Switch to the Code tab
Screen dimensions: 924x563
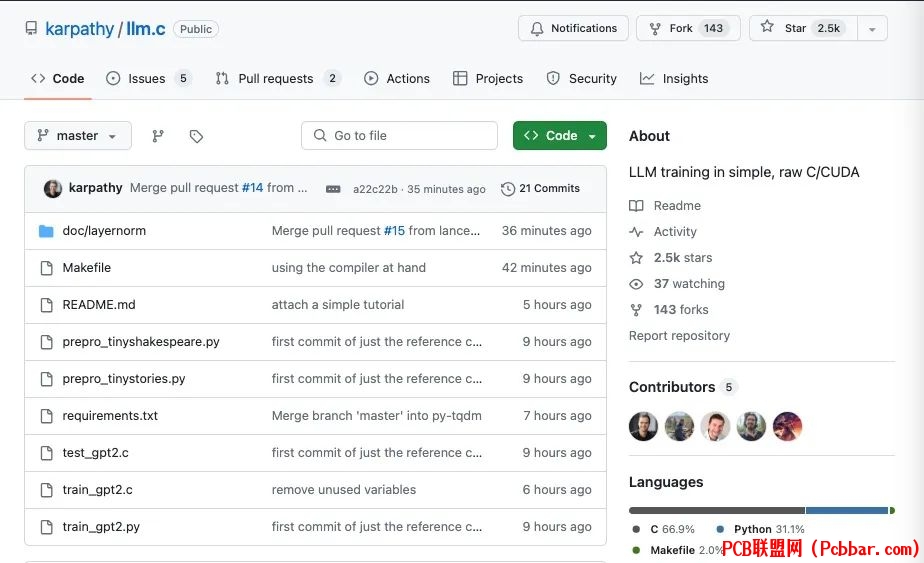(58, 78)
